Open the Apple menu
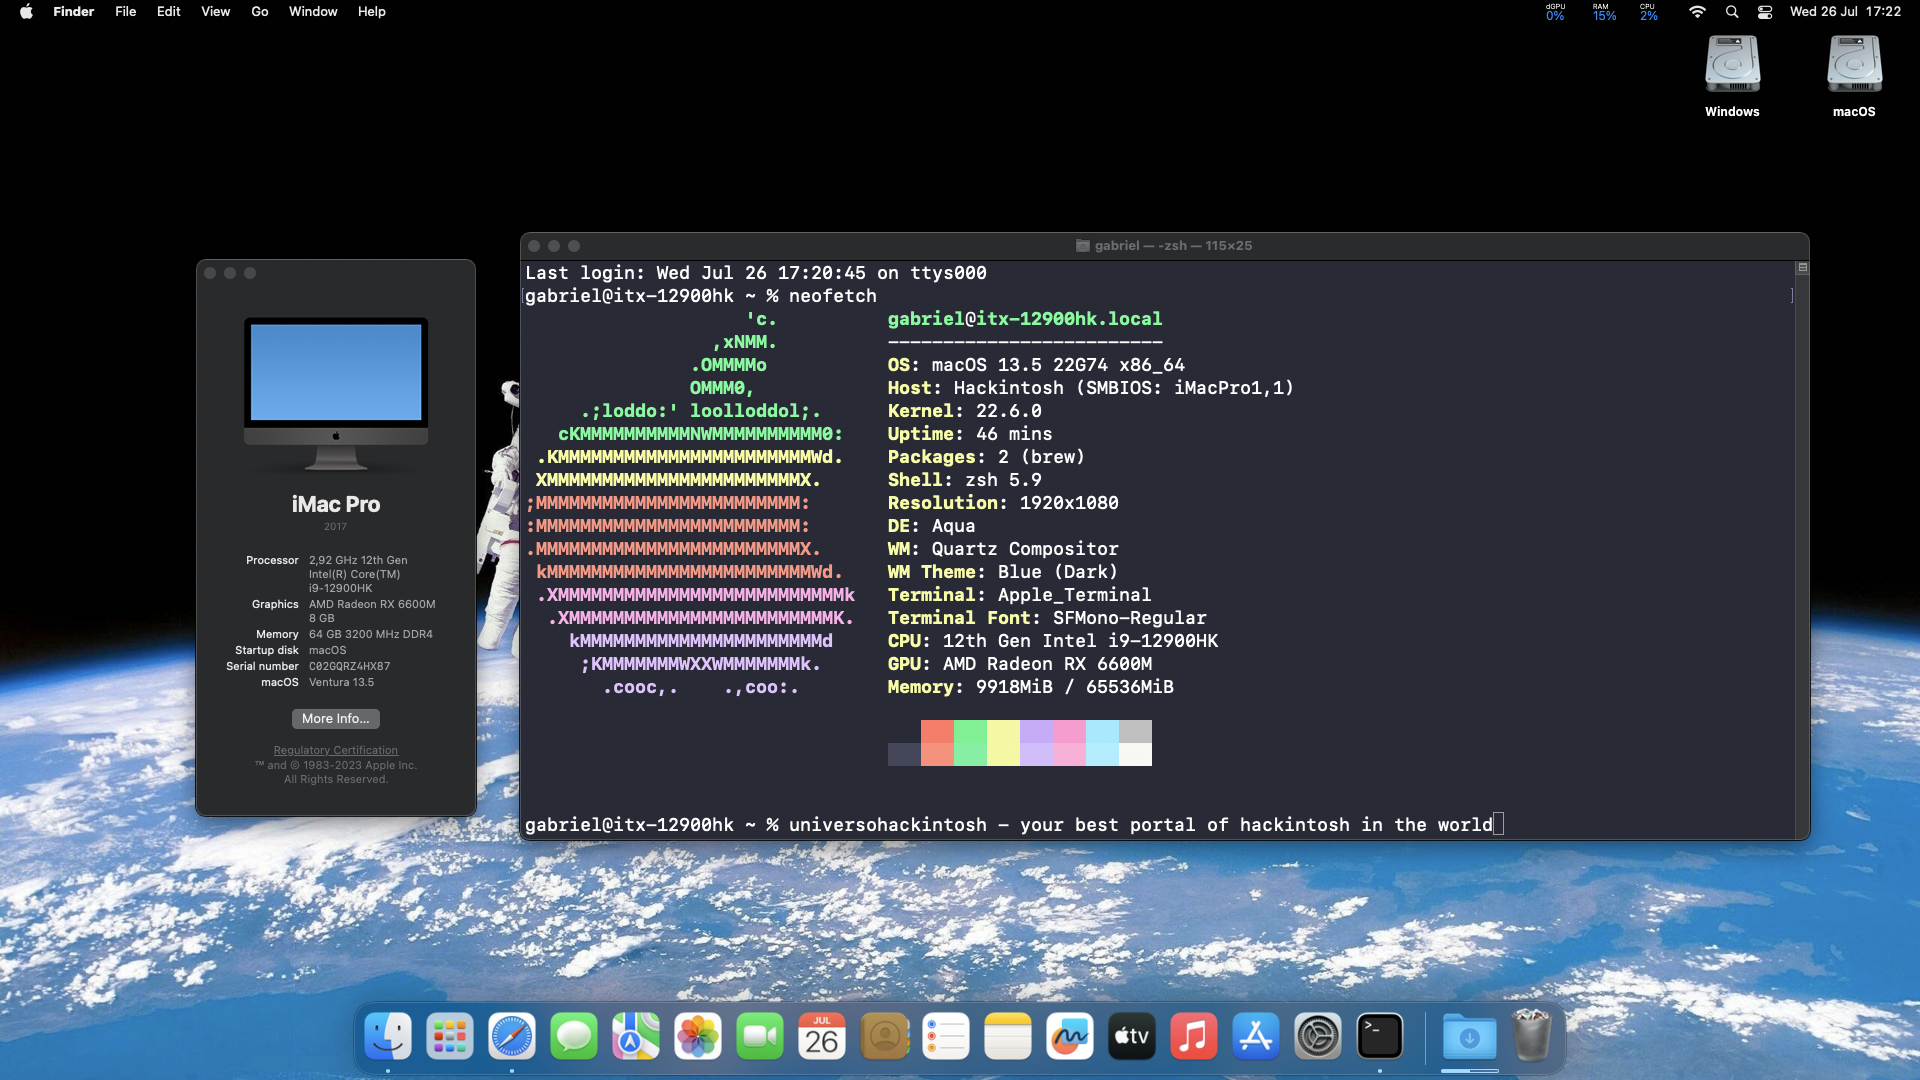 tap(26, 12)
